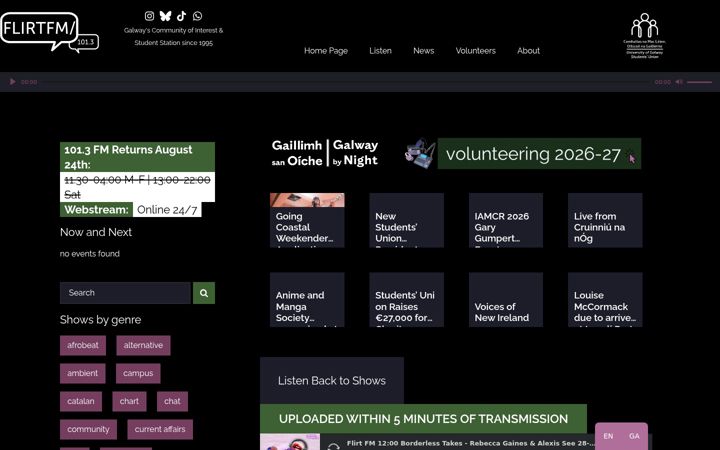This screenshot has width=720, height=450.
Task: Click the '101.3 FM Returns August 24th' notice
Action: [x=137, y=157]
